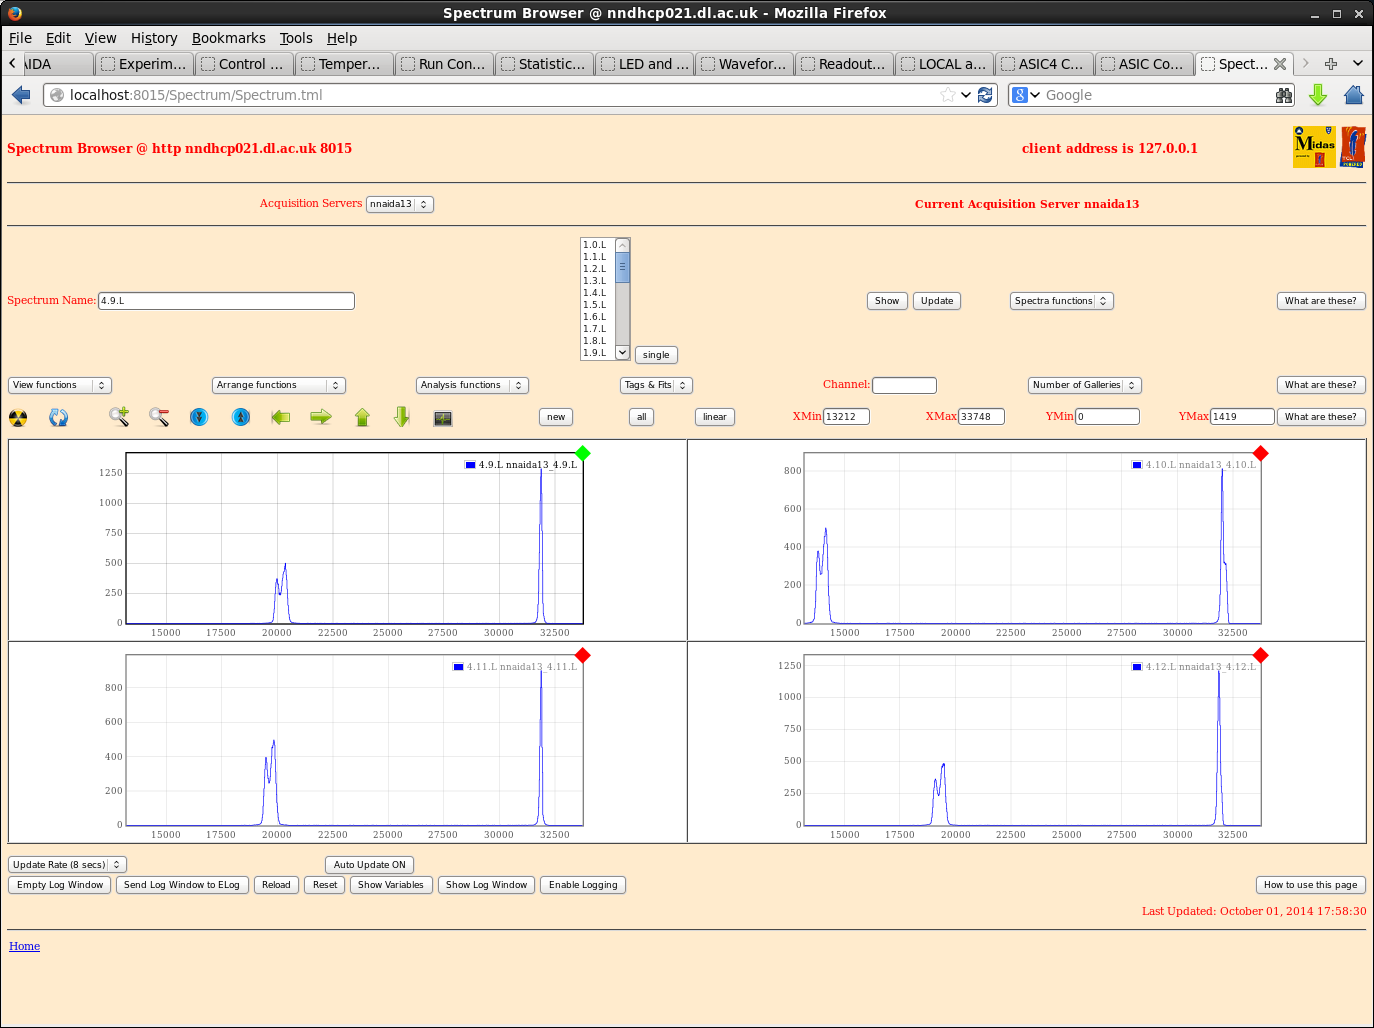Click red diamond marker on 4.11.L plot
Screen dimensions: 1374x1028
tap(583, 655)
